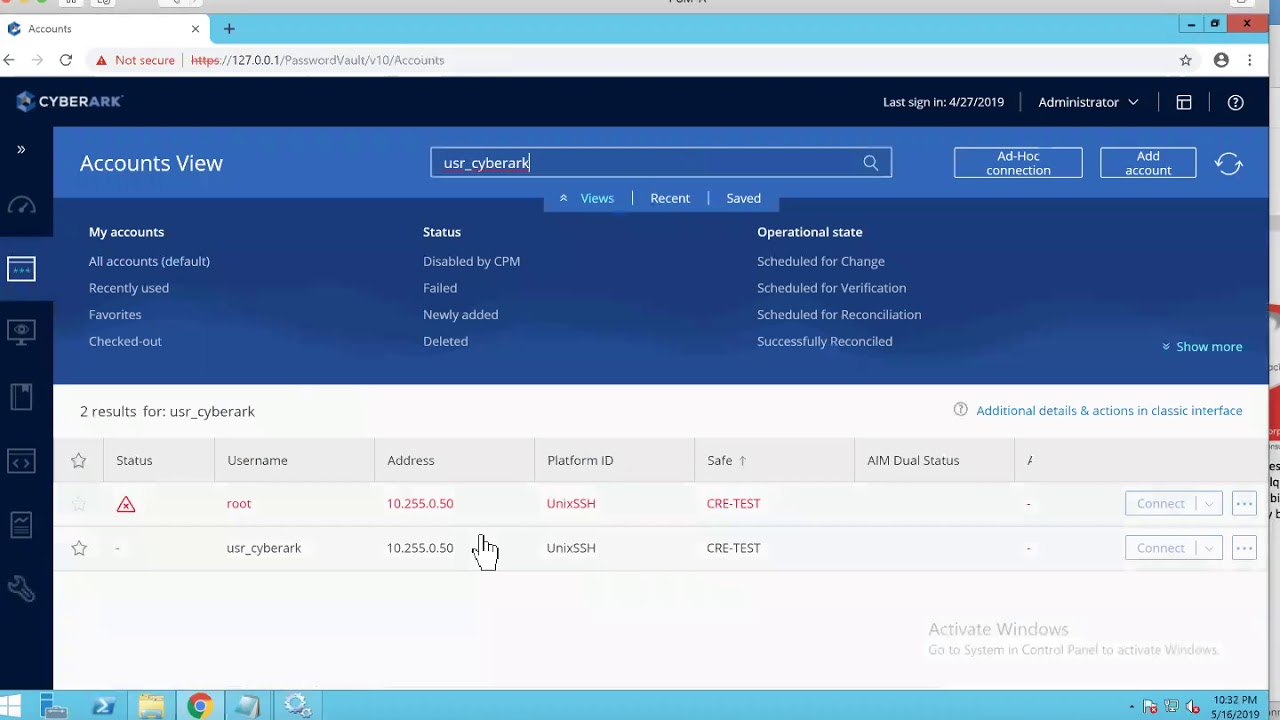Select Checked-out view

click(x=125, y=341)
